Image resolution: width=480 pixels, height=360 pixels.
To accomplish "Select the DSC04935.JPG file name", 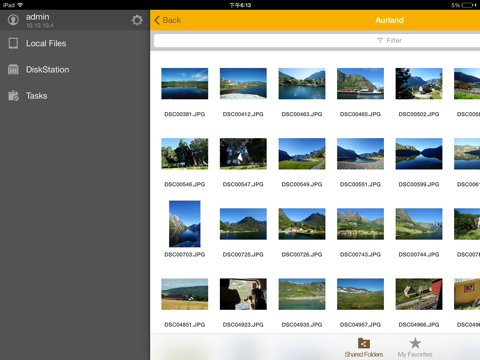I will [x=302, y=325].
